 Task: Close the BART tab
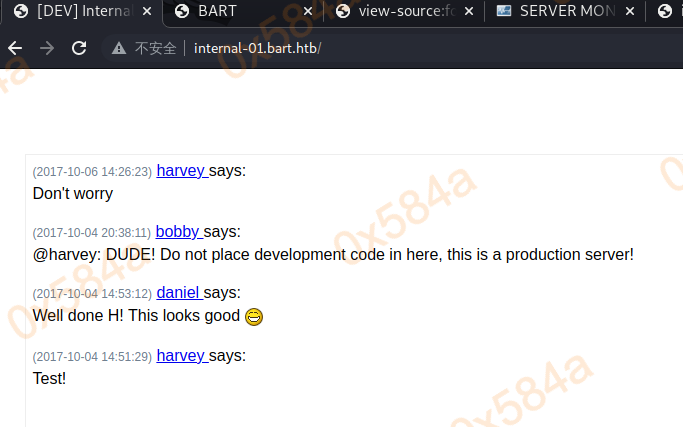point(307,12)
